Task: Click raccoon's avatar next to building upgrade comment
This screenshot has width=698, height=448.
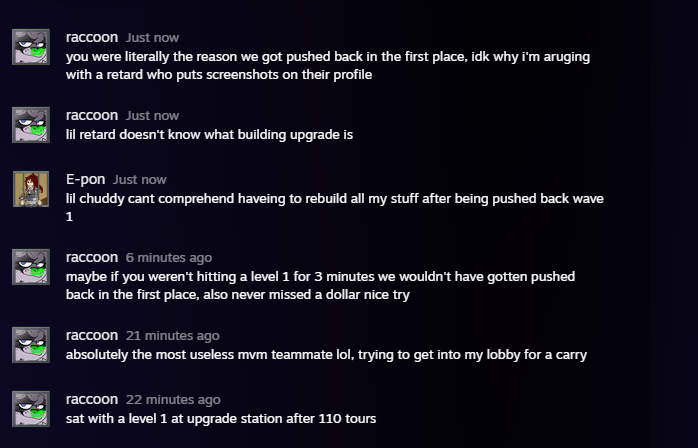Action: click(x=30, y=125)
